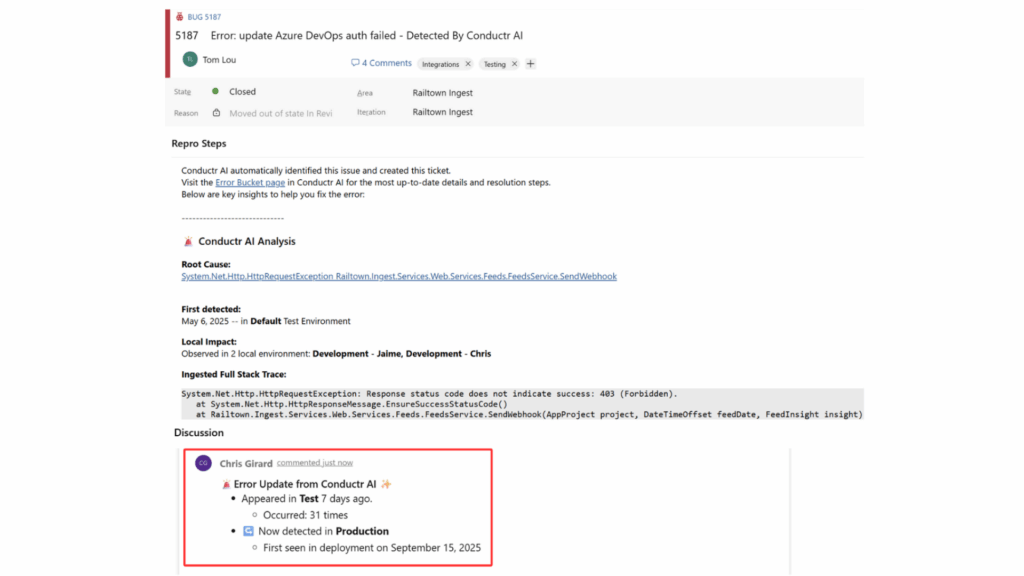The width and height of the screenshot is (1024, 576).
Task: Remove the Testing tag with its X
Action: pyautogui.click(x=514, y=64)
